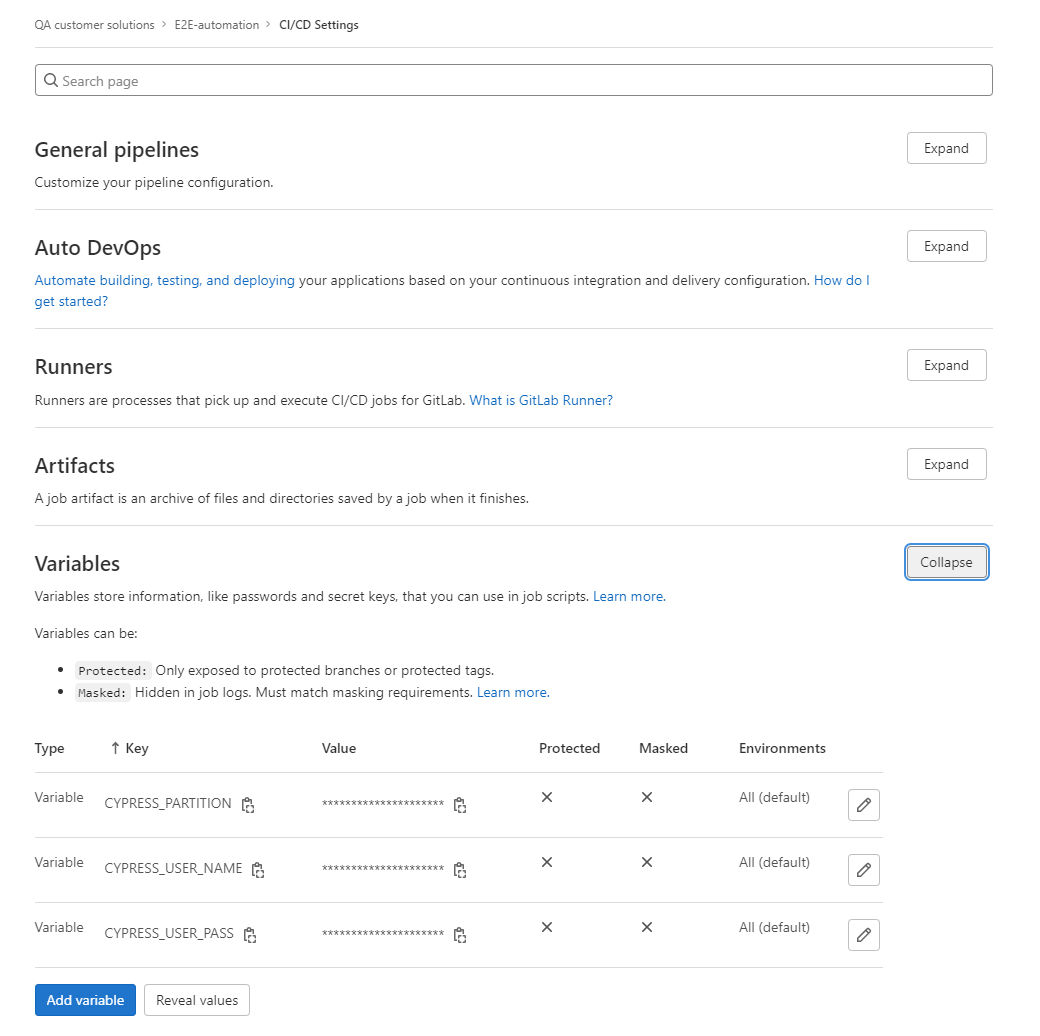Copy the CYPRESS_USER_NAME key
The width and height of the screenshot is (1040, 1036).
point(258,870)
